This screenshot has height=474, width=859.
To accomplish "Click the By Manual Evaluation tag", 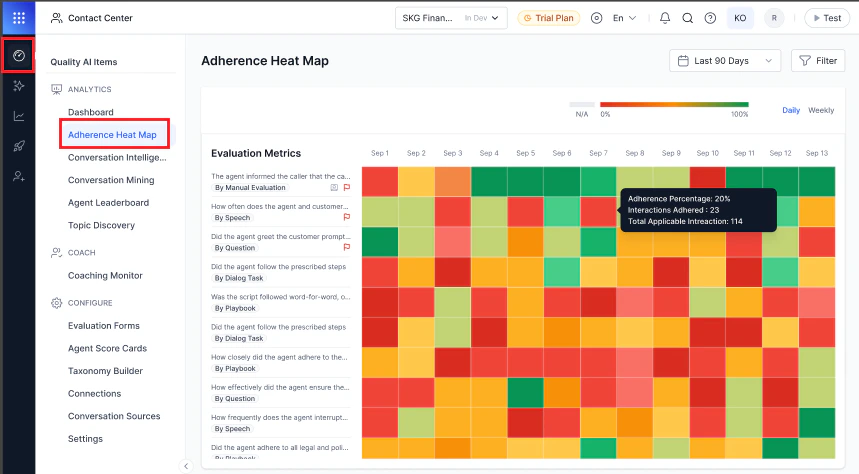I will point(250,187).
